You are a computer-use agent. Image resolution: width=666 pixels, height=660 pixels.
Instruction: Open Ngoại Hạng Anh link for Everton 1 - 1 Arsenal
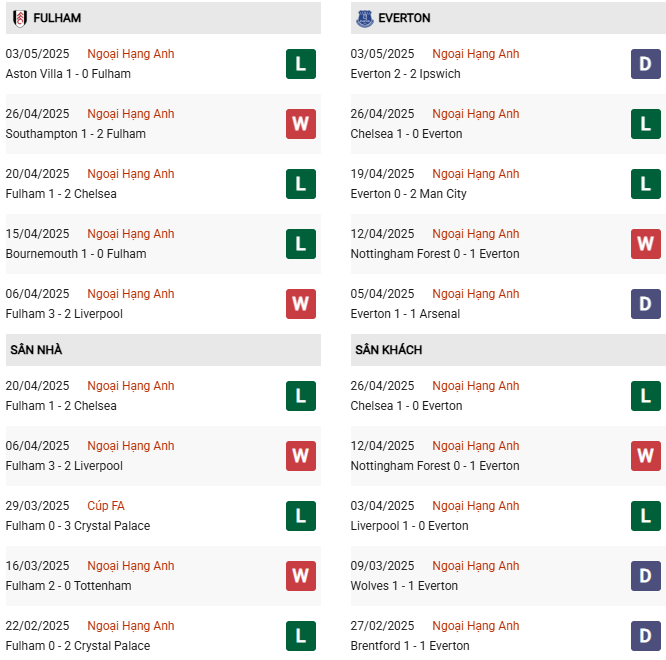pyautogui.click(x=476, y=294)
